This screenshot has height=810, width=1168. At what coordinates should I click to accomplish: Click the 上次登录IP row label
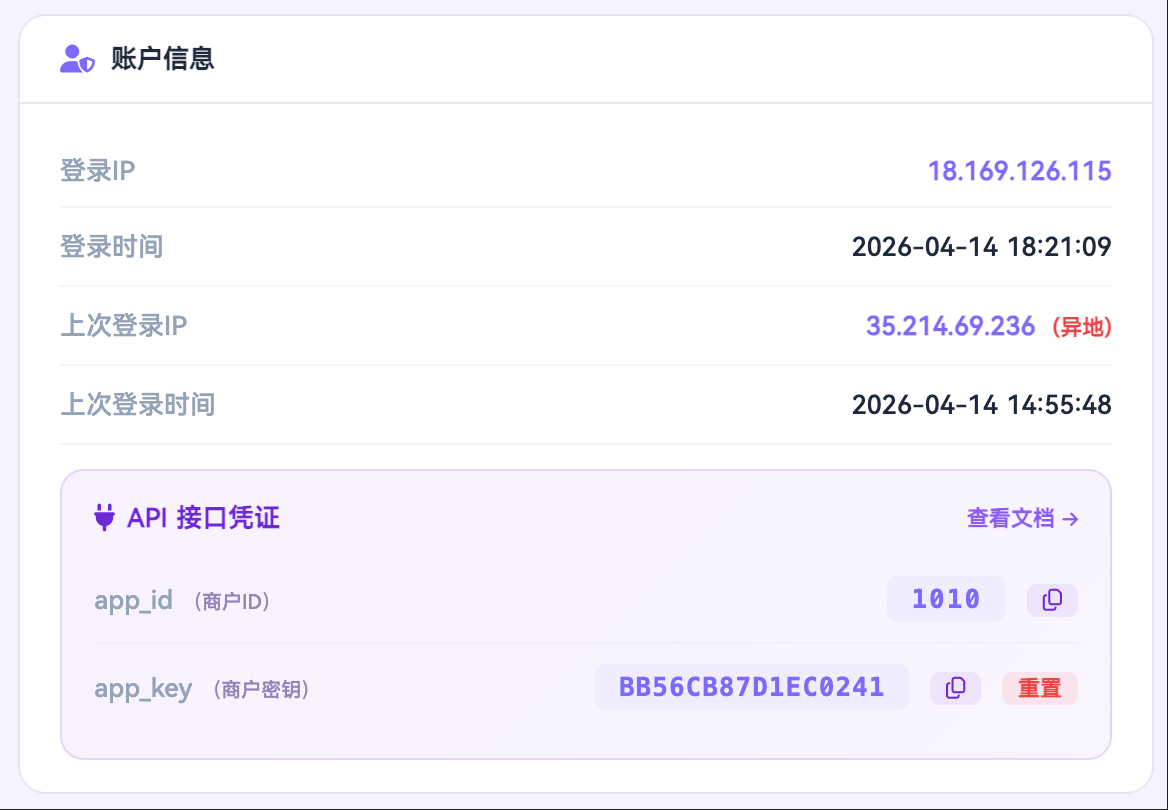tap(124, 326)
